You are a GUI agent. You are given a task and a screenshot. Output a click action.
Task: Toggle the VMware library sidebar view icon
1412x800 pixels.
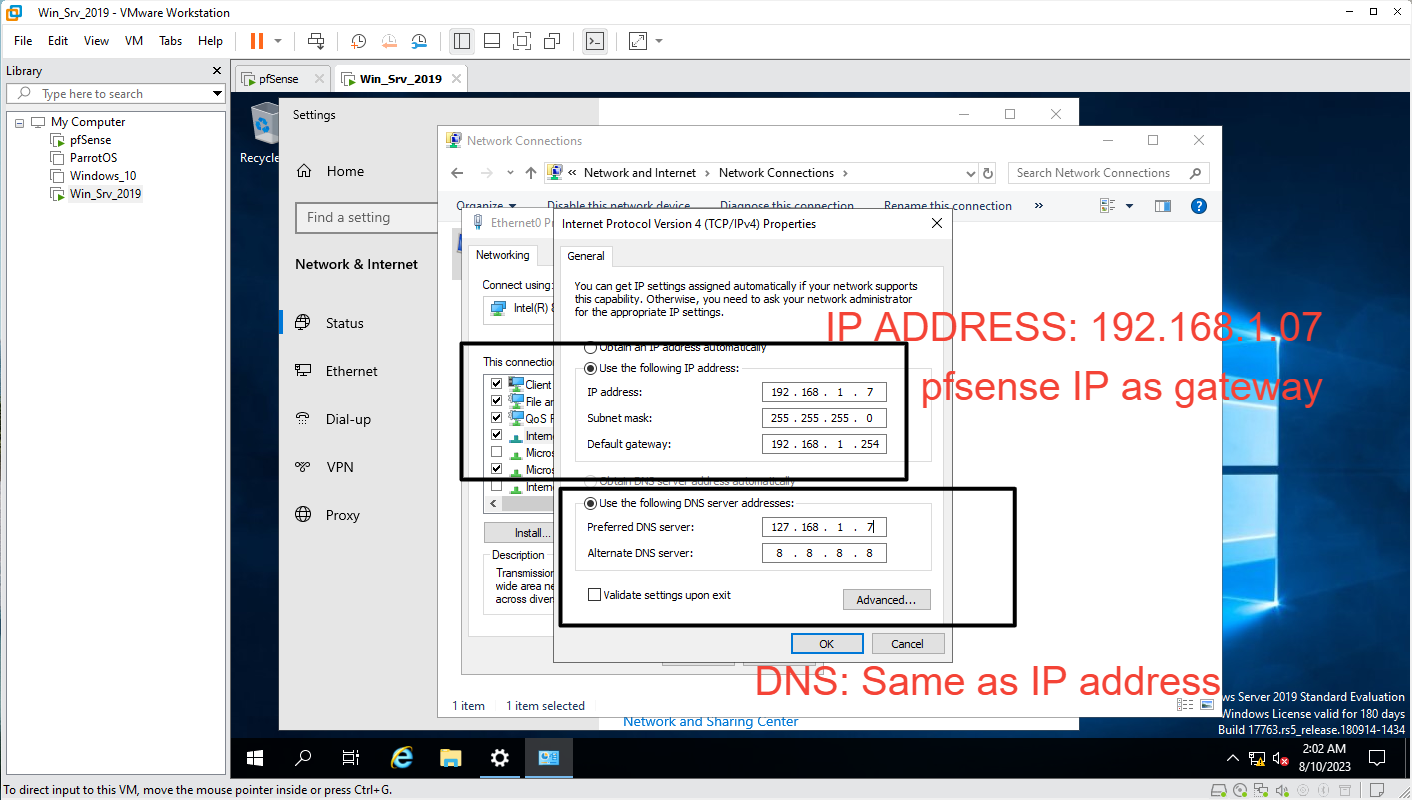click(461, 41)
